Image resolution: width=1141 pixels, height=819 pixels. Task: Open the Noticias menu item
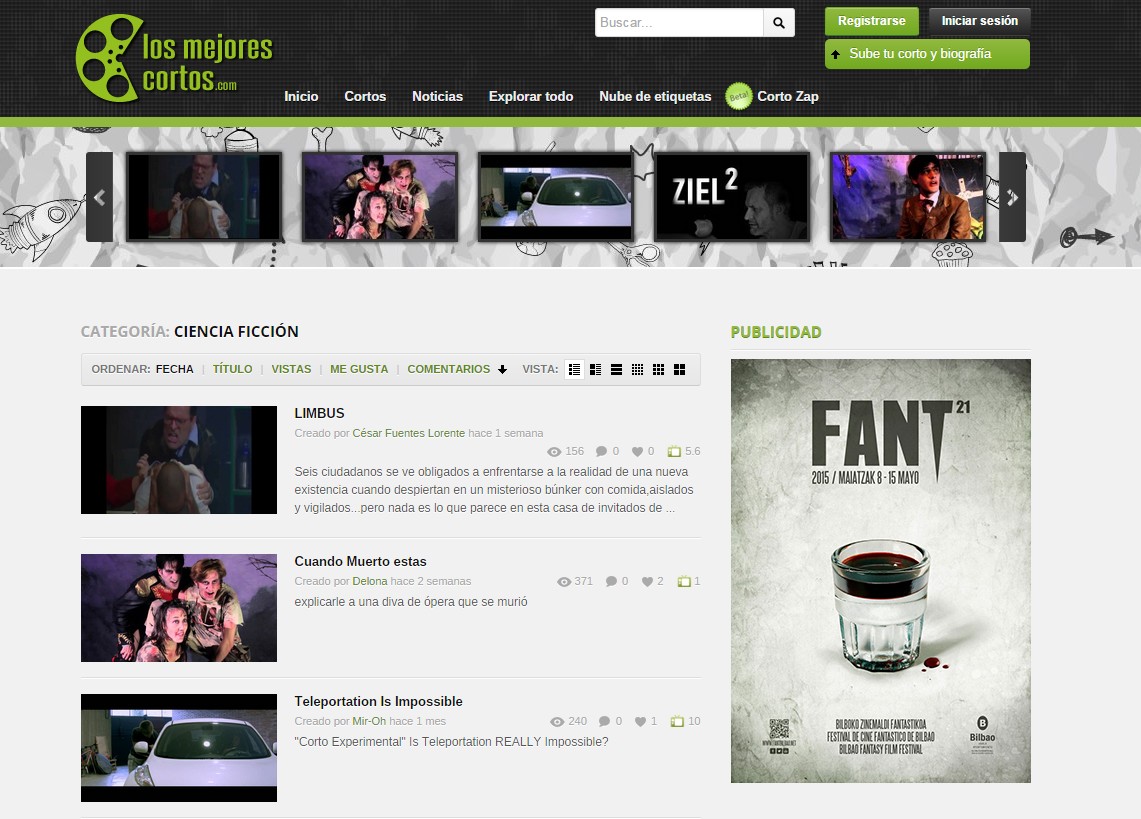coord(437,96)
